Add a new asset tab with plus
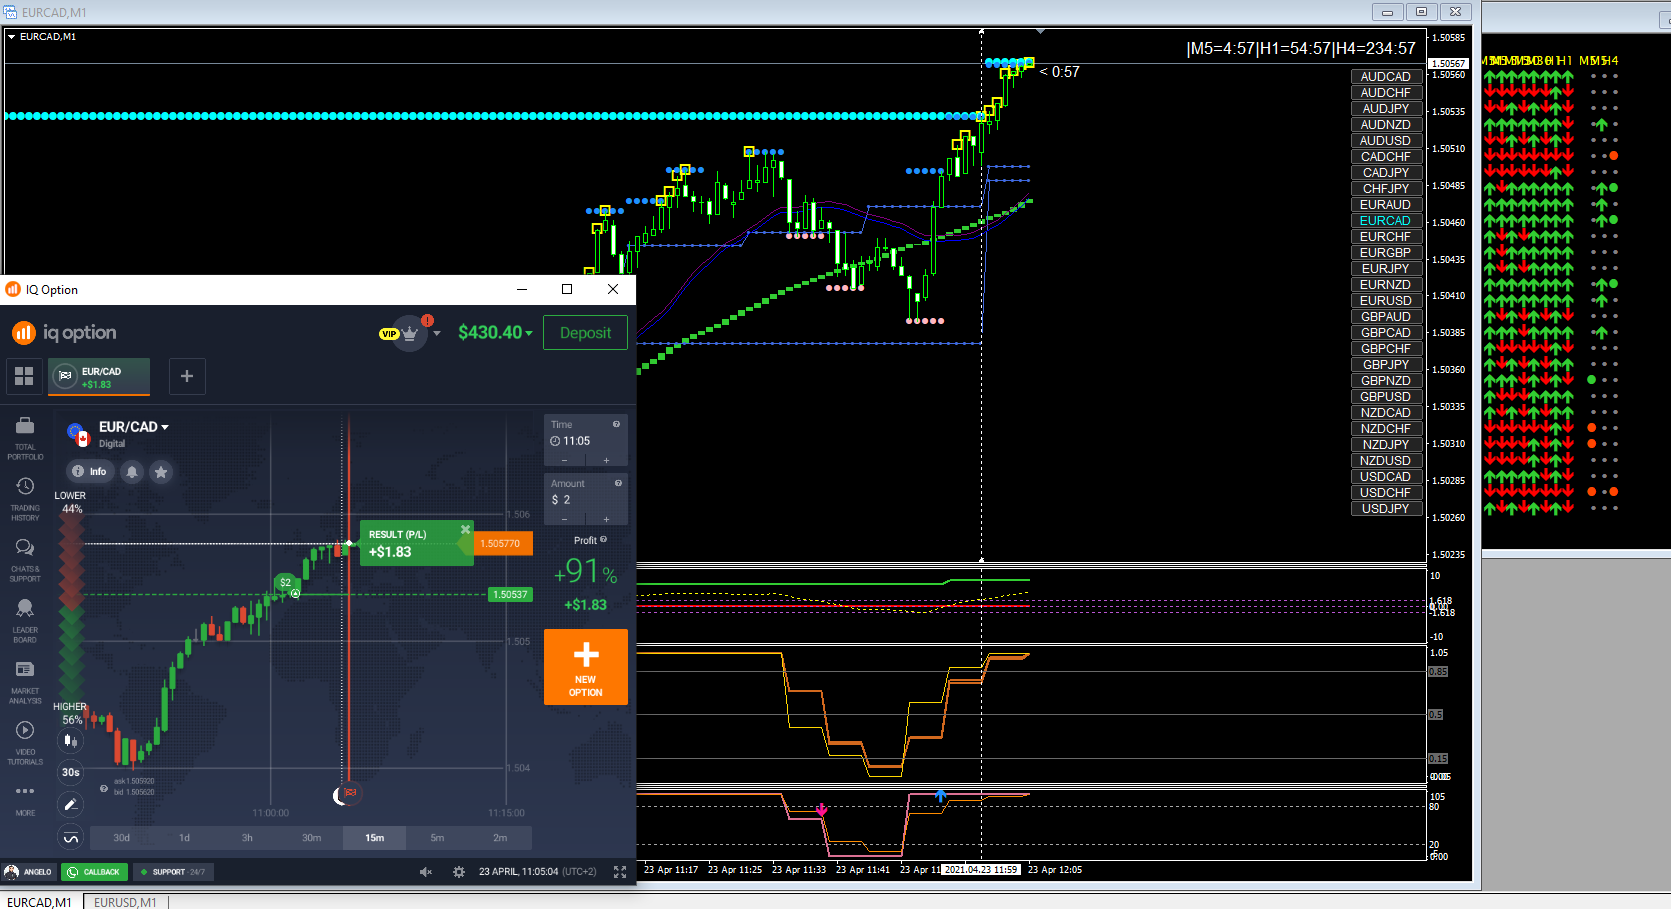The image size is (1671, 909). pyautogui.click(x=187, y=376)
